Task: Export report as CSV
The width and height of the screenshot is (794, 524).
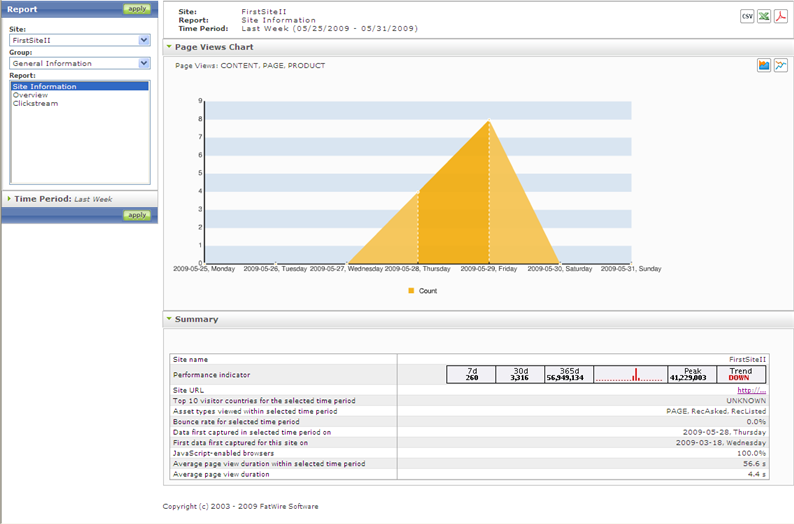Action: [x=747, y=16]
